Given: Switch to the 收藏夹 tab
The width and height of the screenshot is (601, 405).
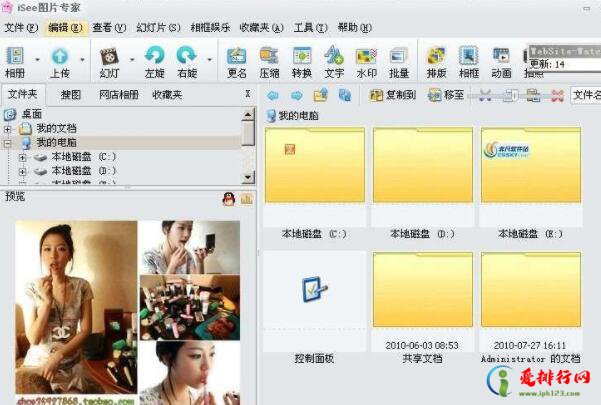Looking at the screenshot, I should pyautogui.click(x=167, y=95).
